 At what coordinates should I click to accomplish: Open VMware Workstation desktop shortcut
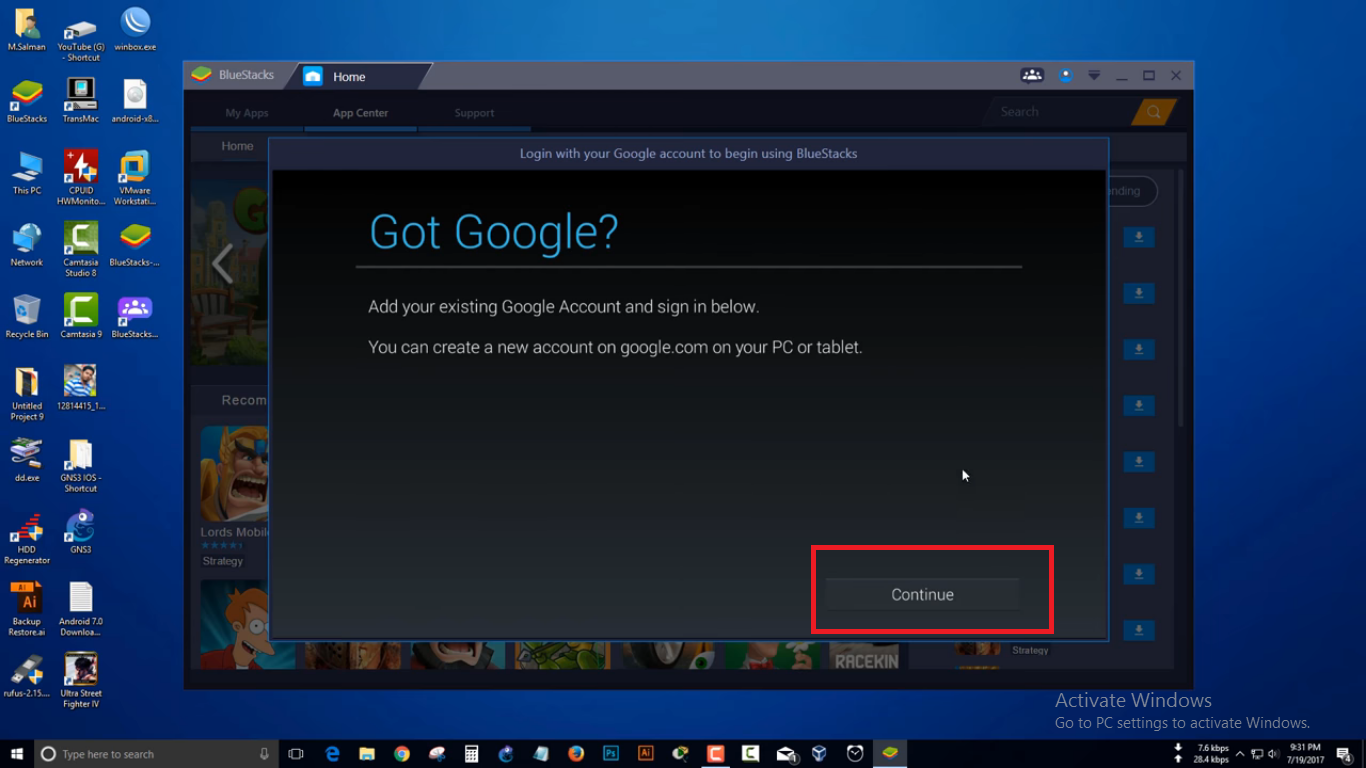click(135, 178)
